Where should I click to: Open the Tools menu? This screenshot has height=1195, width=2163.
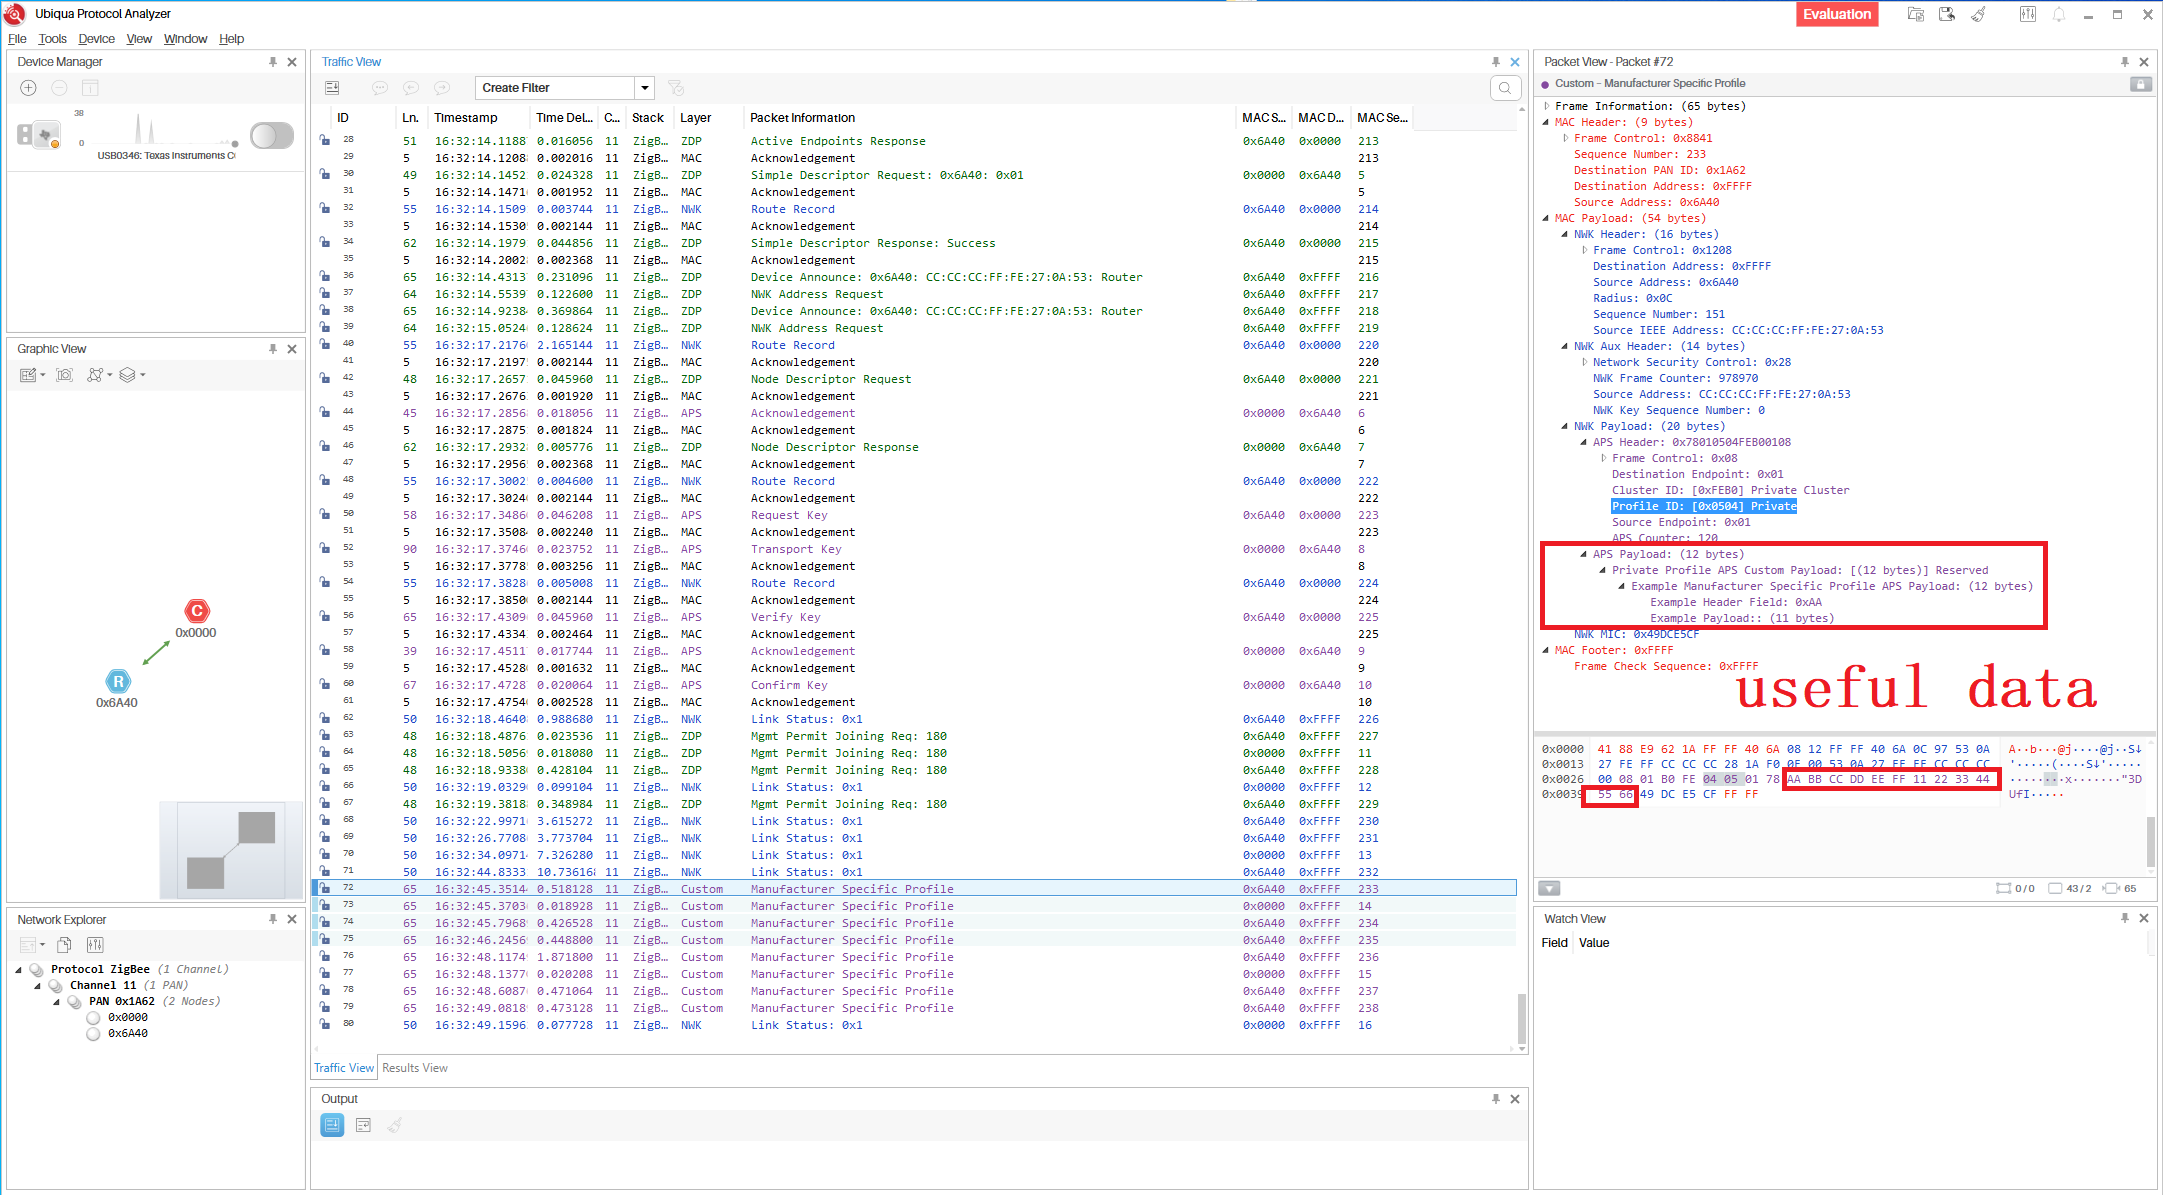(52, 39)
